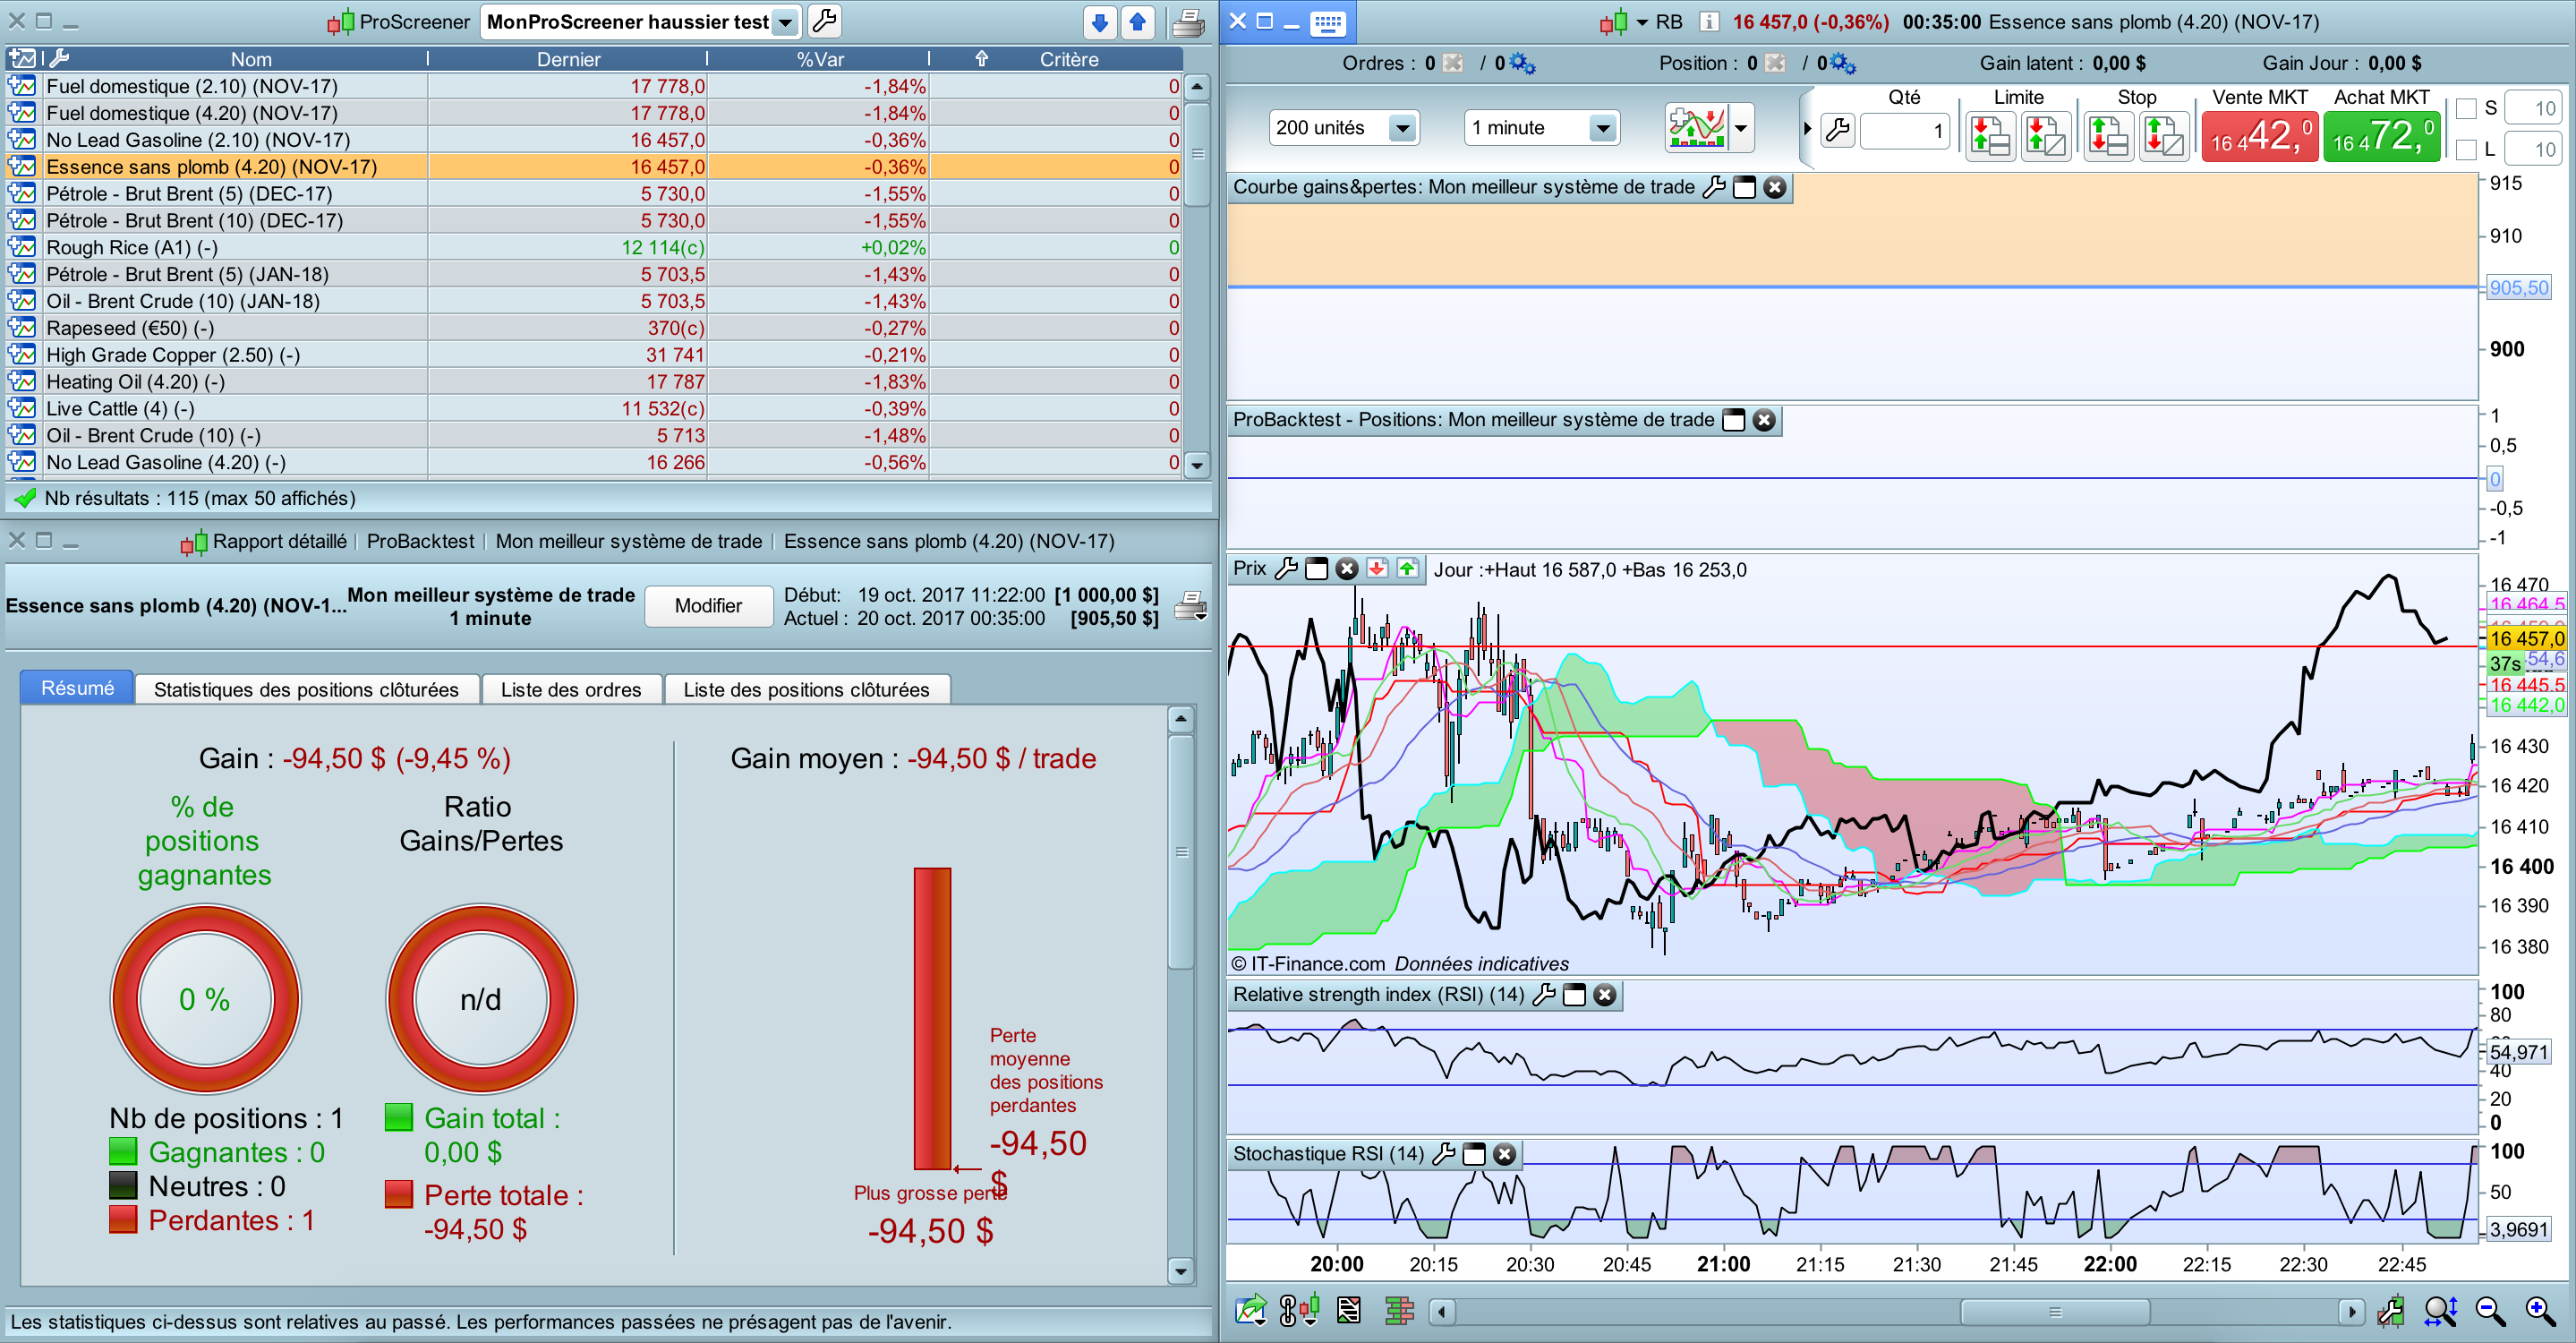Viewport: 2576px width, 1343px height.
Task: Click the Qté quantity input field
Action: 1903,130
